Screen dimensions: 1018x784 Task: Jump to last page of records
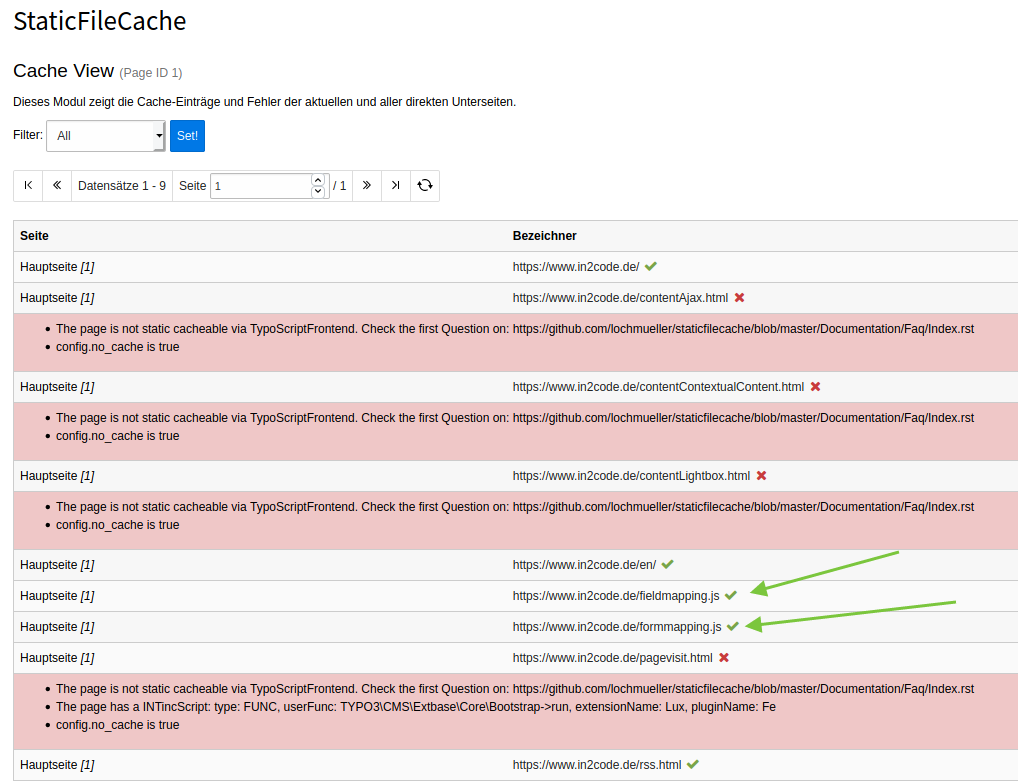(396, 186)
